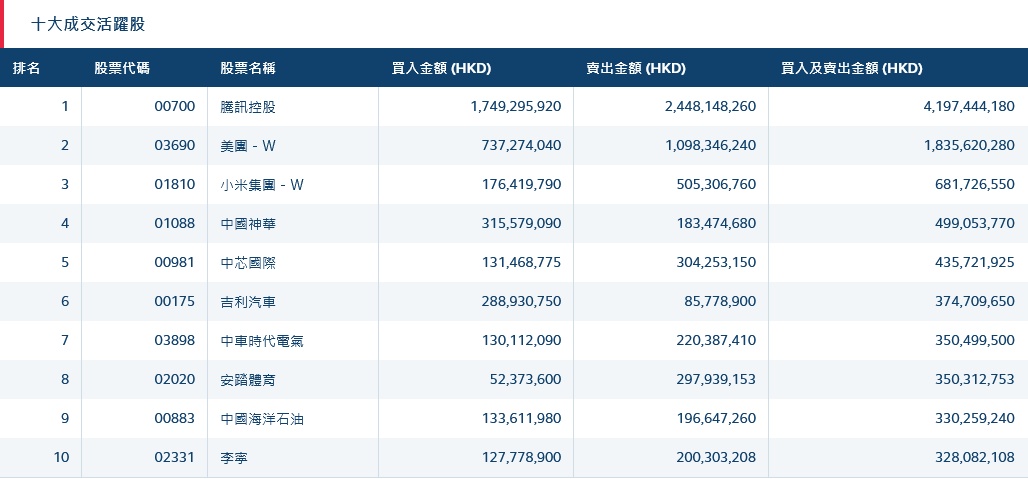This screenshot has width=1028, height=479.
Task: Select stock name 吉利汽車
Action: [x=248, y=302]
